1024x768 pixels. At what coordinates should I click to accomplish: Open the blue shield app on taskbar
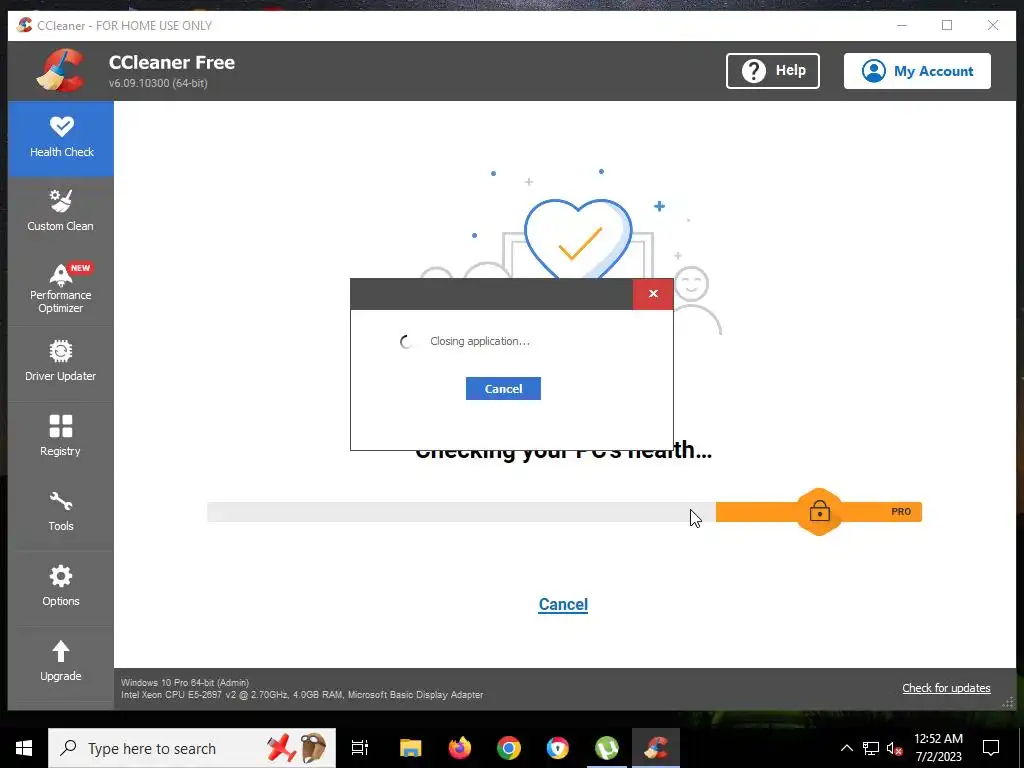[558, 748]
